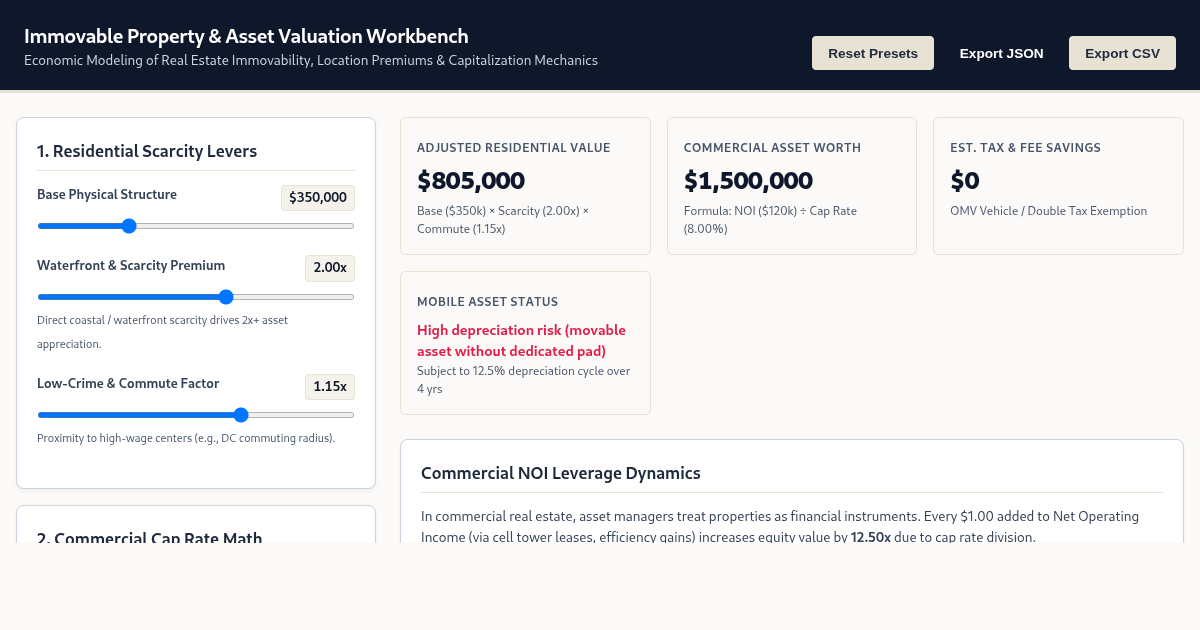
Task: Click the 12.50x multiplier in the NOI paragraph
Action: pos(870,537)
